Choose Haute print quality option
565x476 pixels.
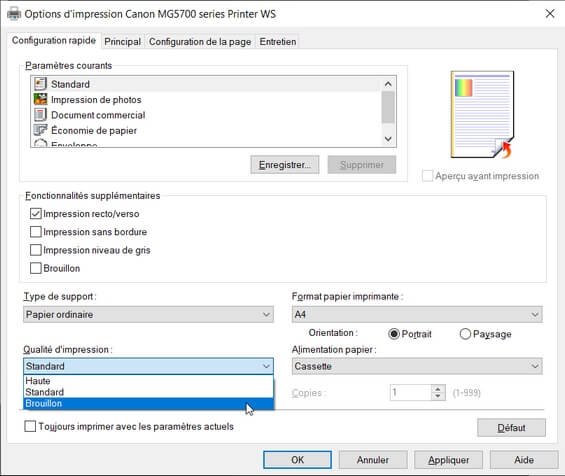pos(148,381)
